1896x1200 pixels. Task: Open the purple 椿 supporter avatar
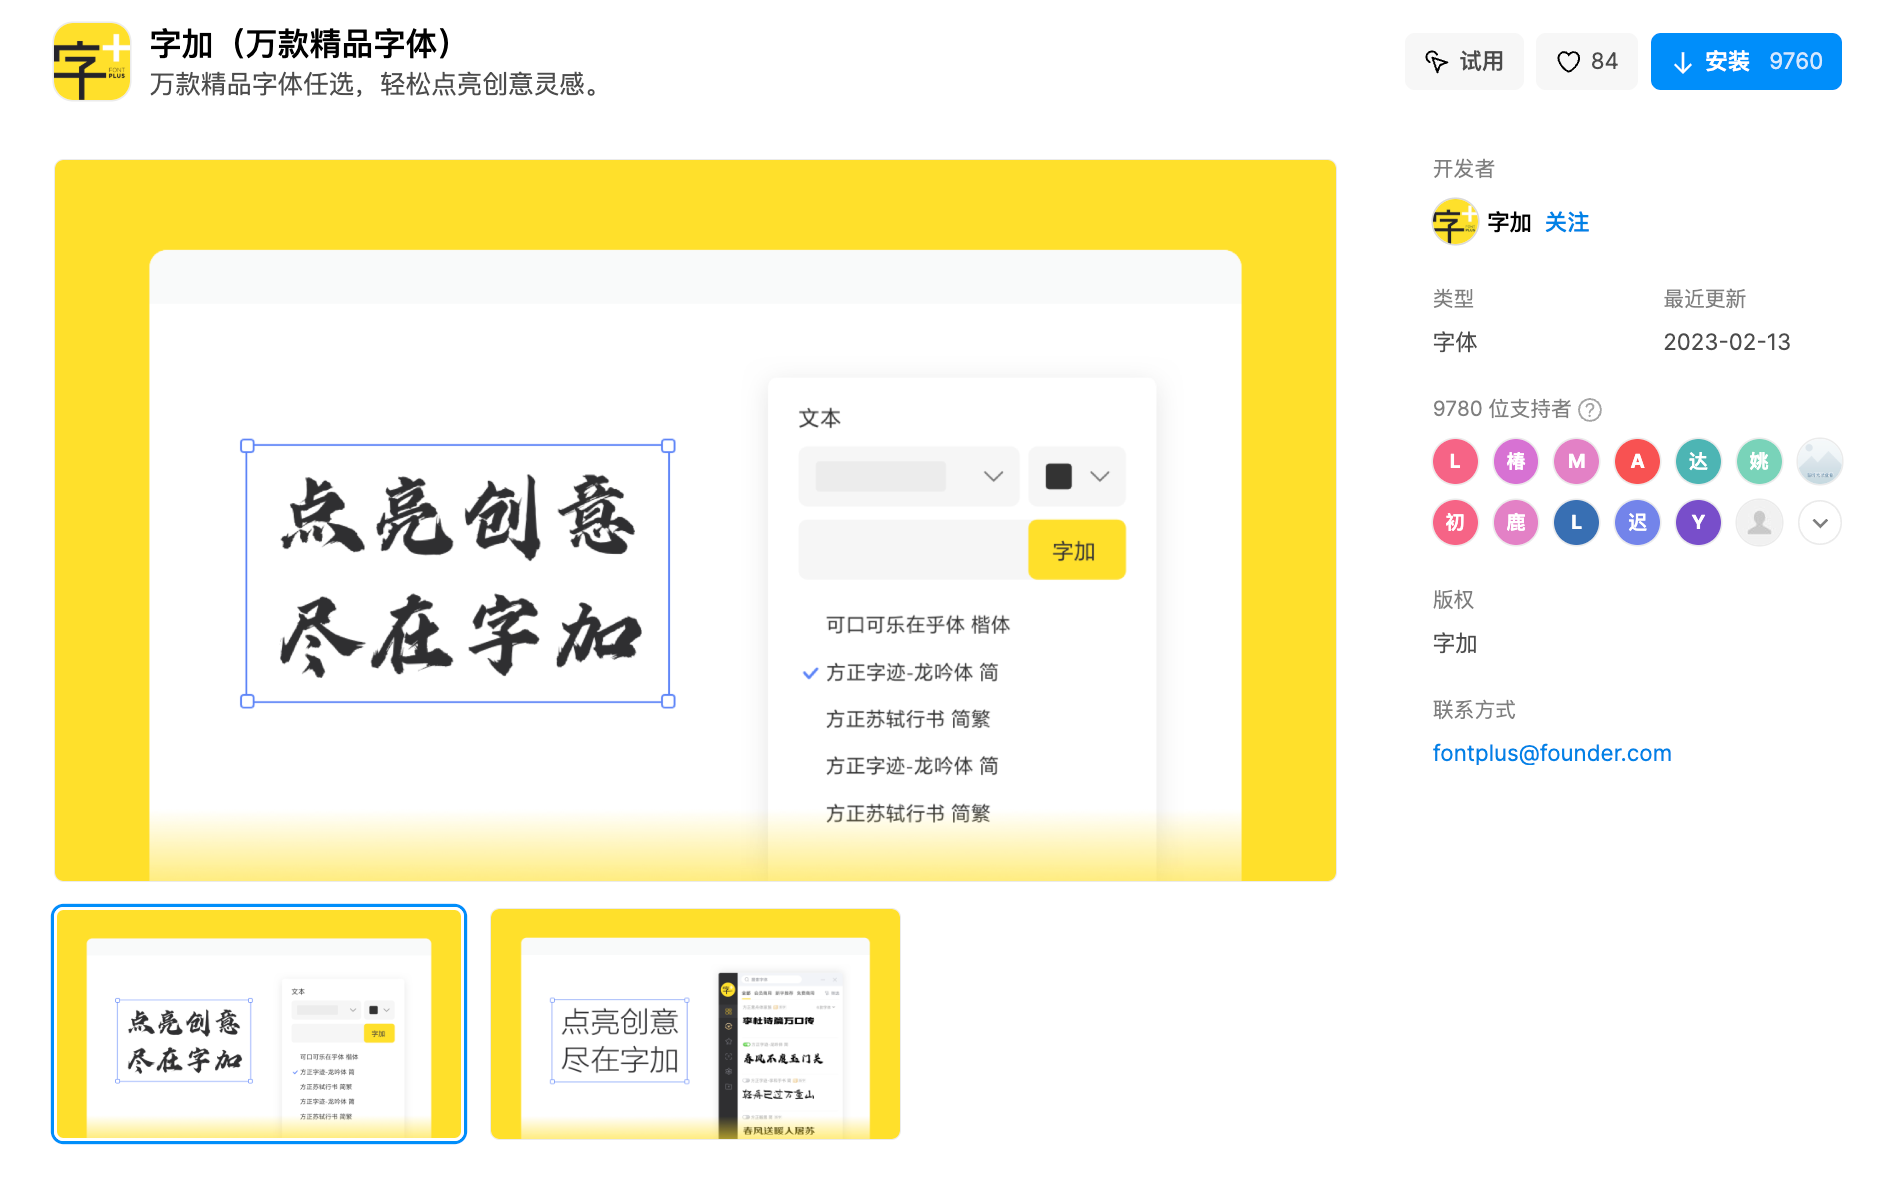coord(1516,461)
